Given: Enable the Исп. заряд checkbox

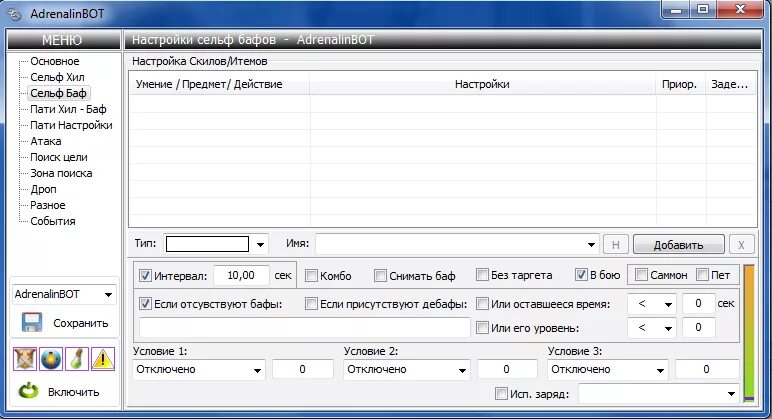Looking at the screenshot, I should 501,393.
